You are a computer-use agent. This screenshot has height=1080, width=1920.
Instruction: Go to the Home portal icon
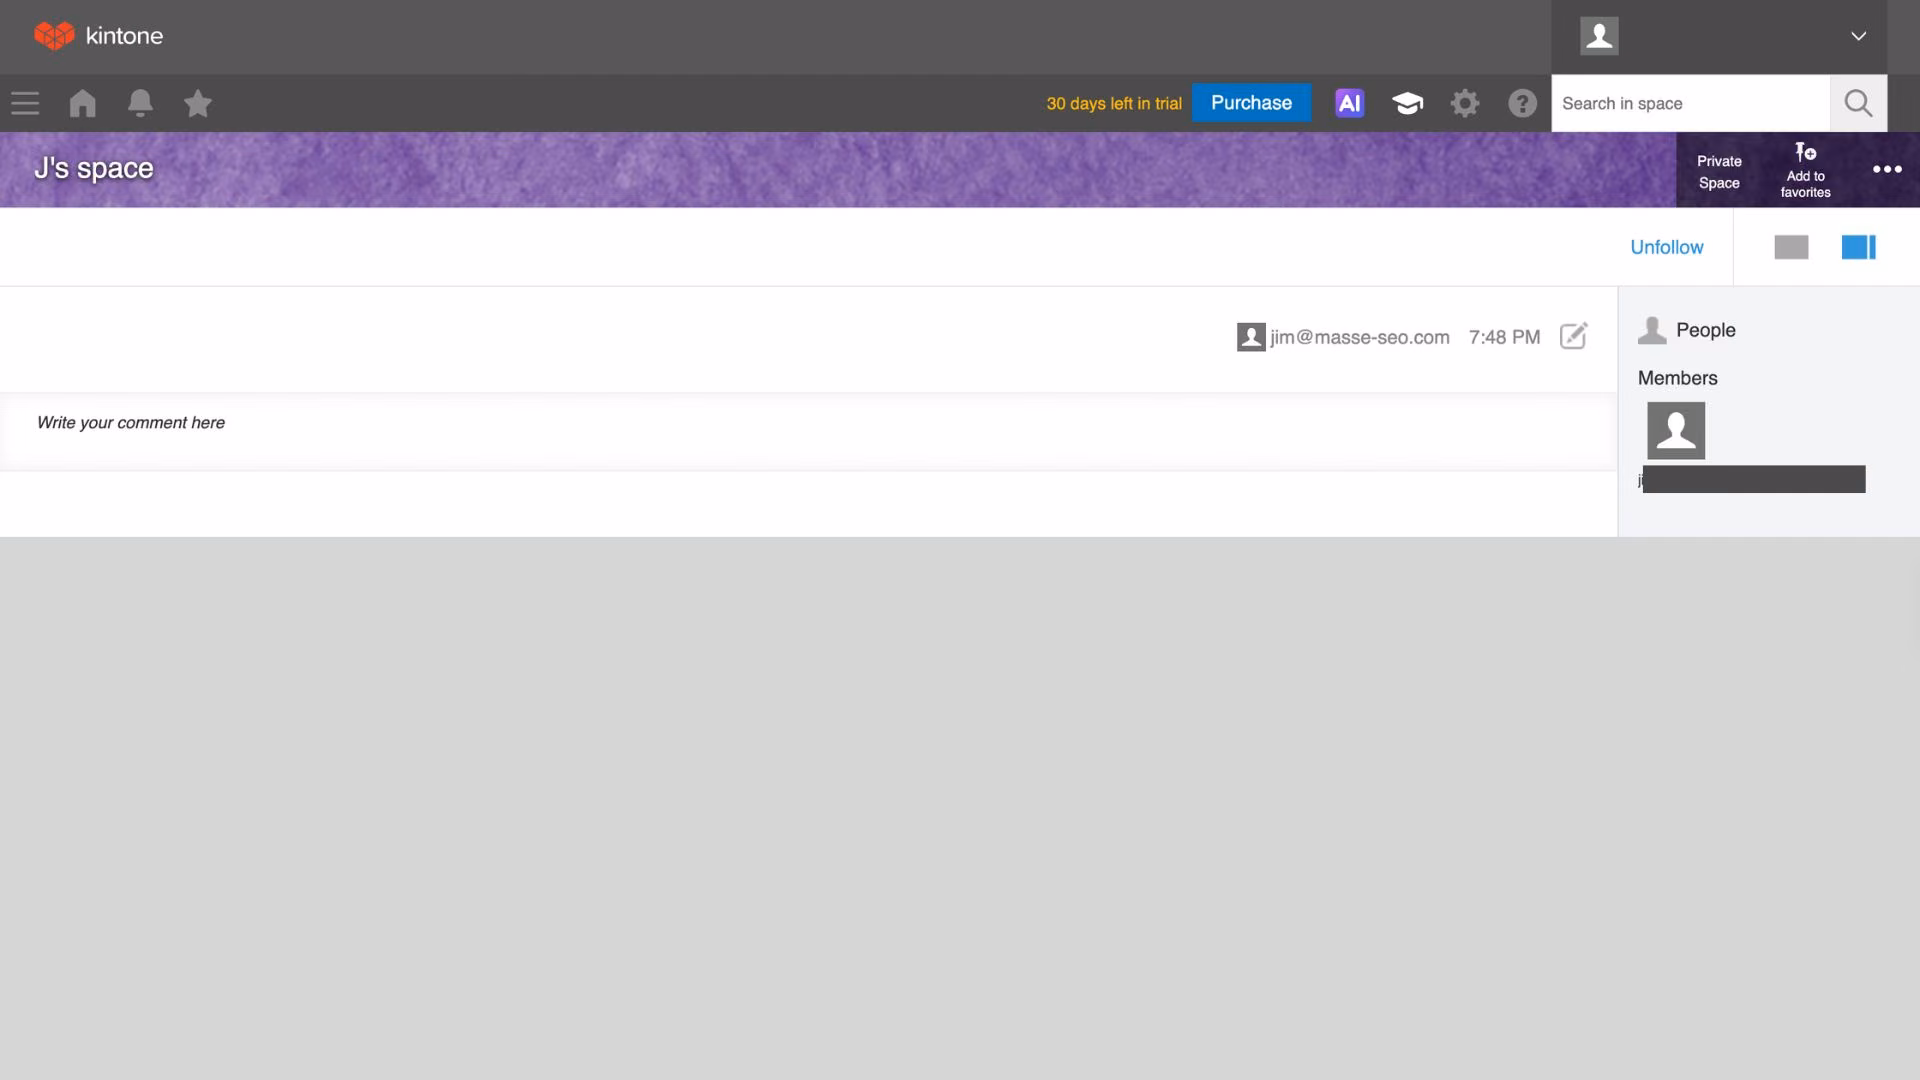pos(83,103)
